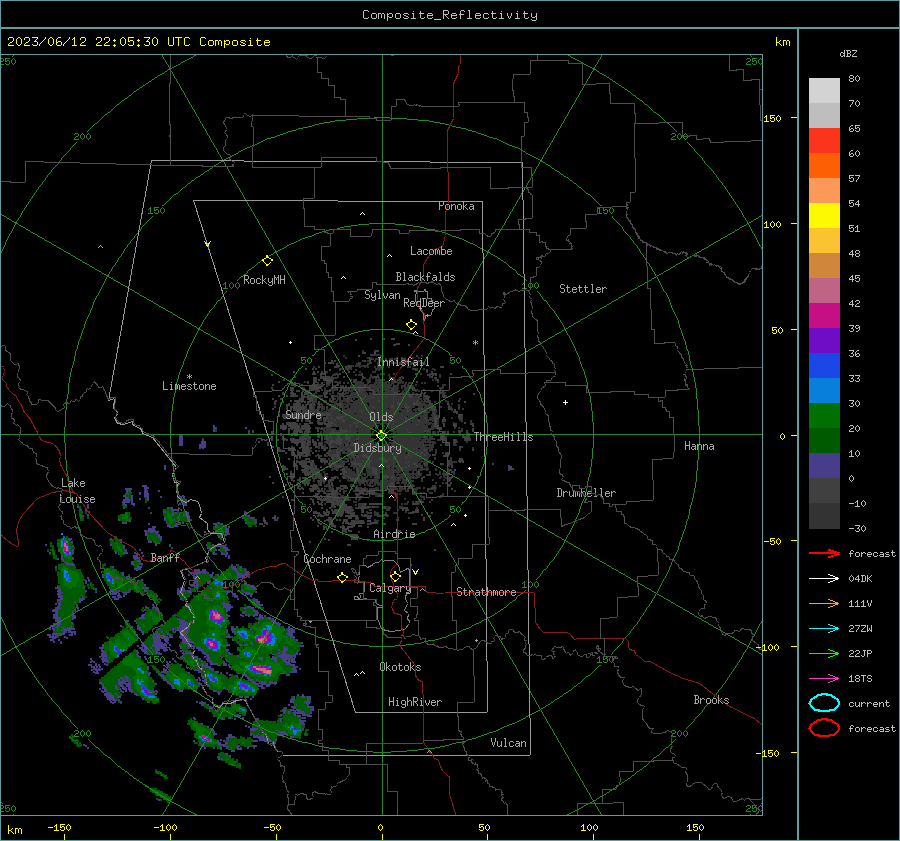Click the yellow diamond marker near RedDeer

point(411,325)
